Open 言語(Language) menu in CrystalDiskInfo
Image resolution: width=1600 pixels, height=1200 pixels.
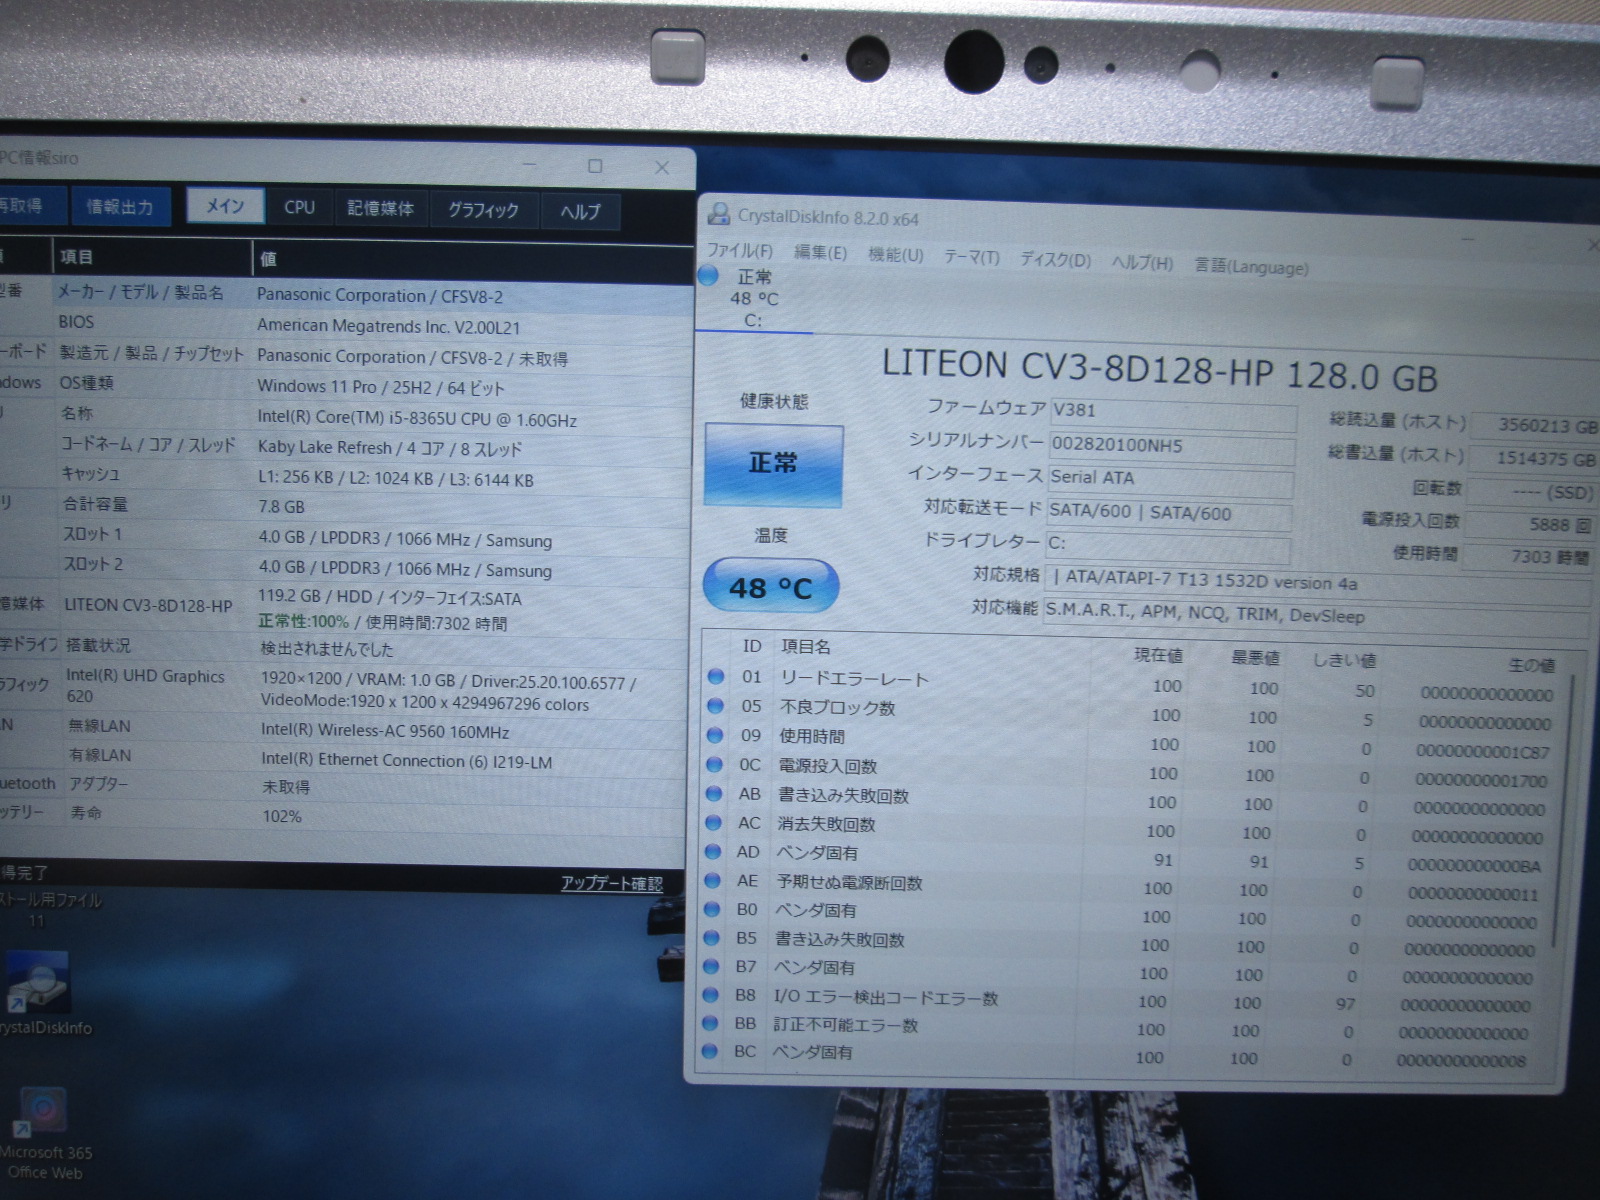1251,266
